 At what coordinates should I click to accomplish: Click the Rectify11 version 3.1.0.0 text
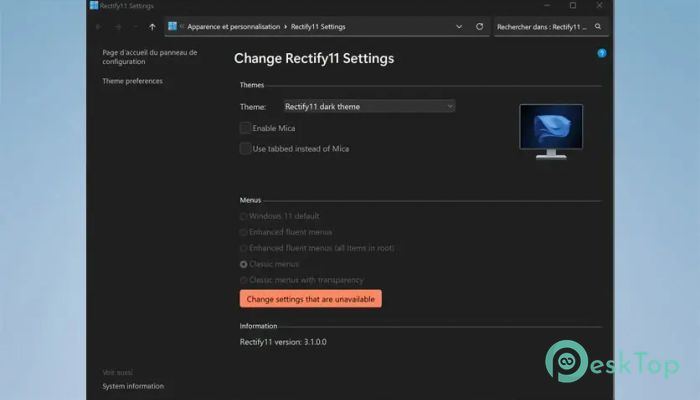point(283,342)
